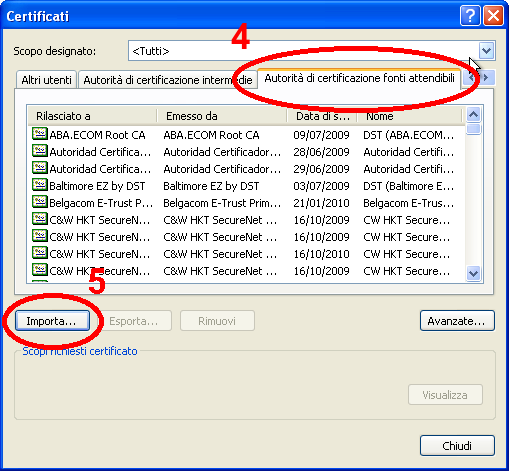Sort by the Rilasciato a column header

tap(92, 116)
